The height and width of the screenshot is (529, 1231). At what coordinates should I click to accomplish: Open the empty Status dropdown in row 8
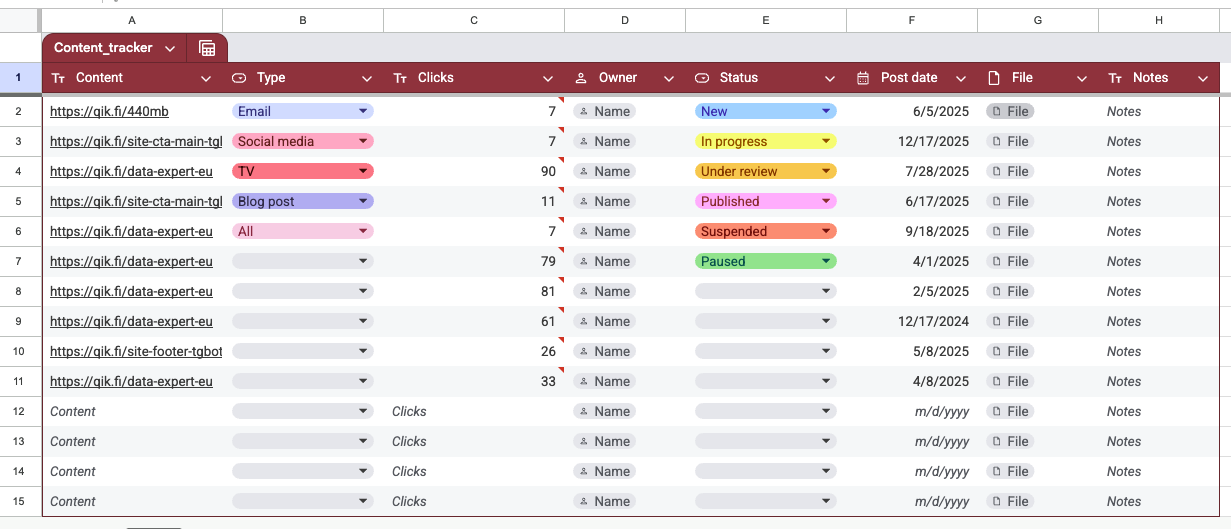[x=766, y=292]
